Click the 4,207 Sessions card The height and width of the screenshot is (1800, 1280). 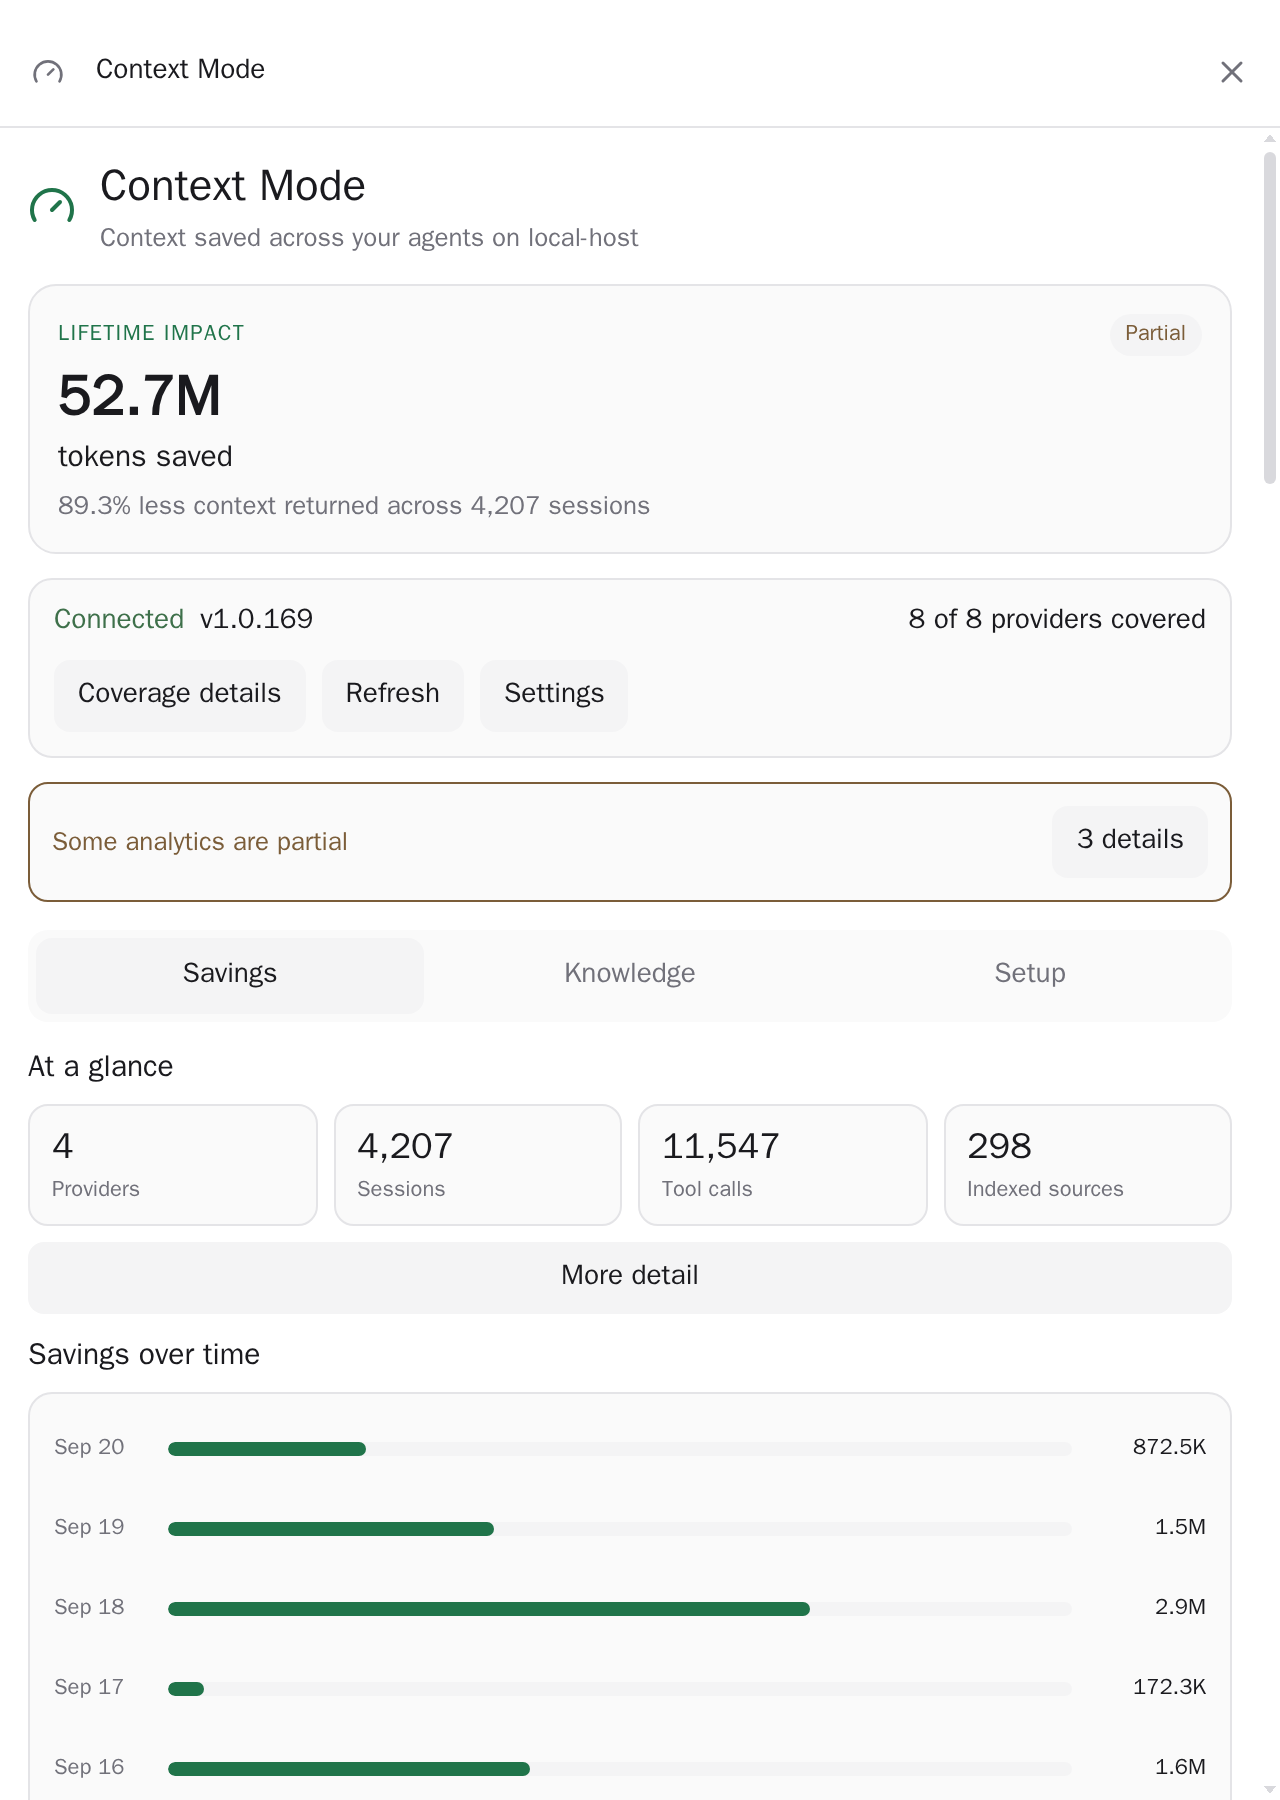coord(478,1165)
